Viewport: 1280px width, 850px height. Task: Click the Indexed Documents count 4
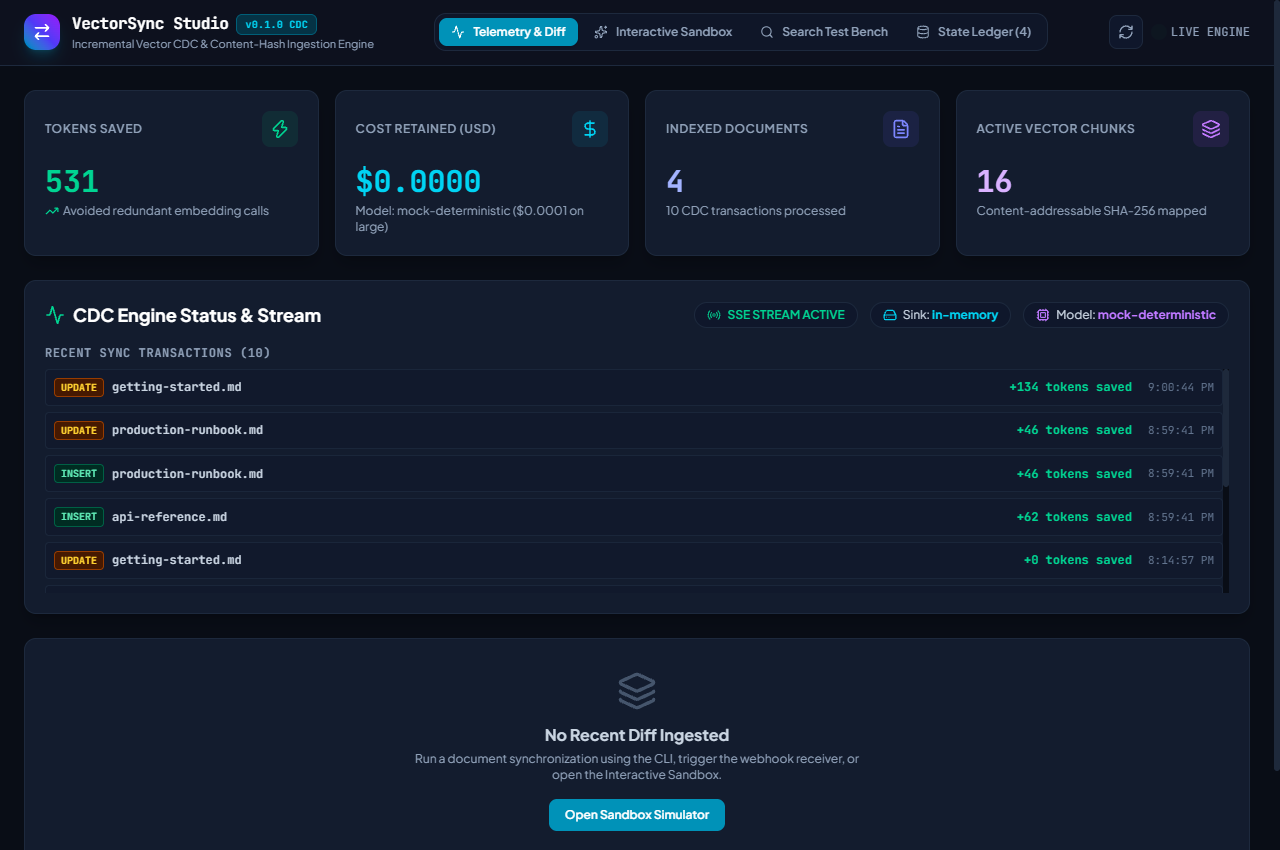675,181
